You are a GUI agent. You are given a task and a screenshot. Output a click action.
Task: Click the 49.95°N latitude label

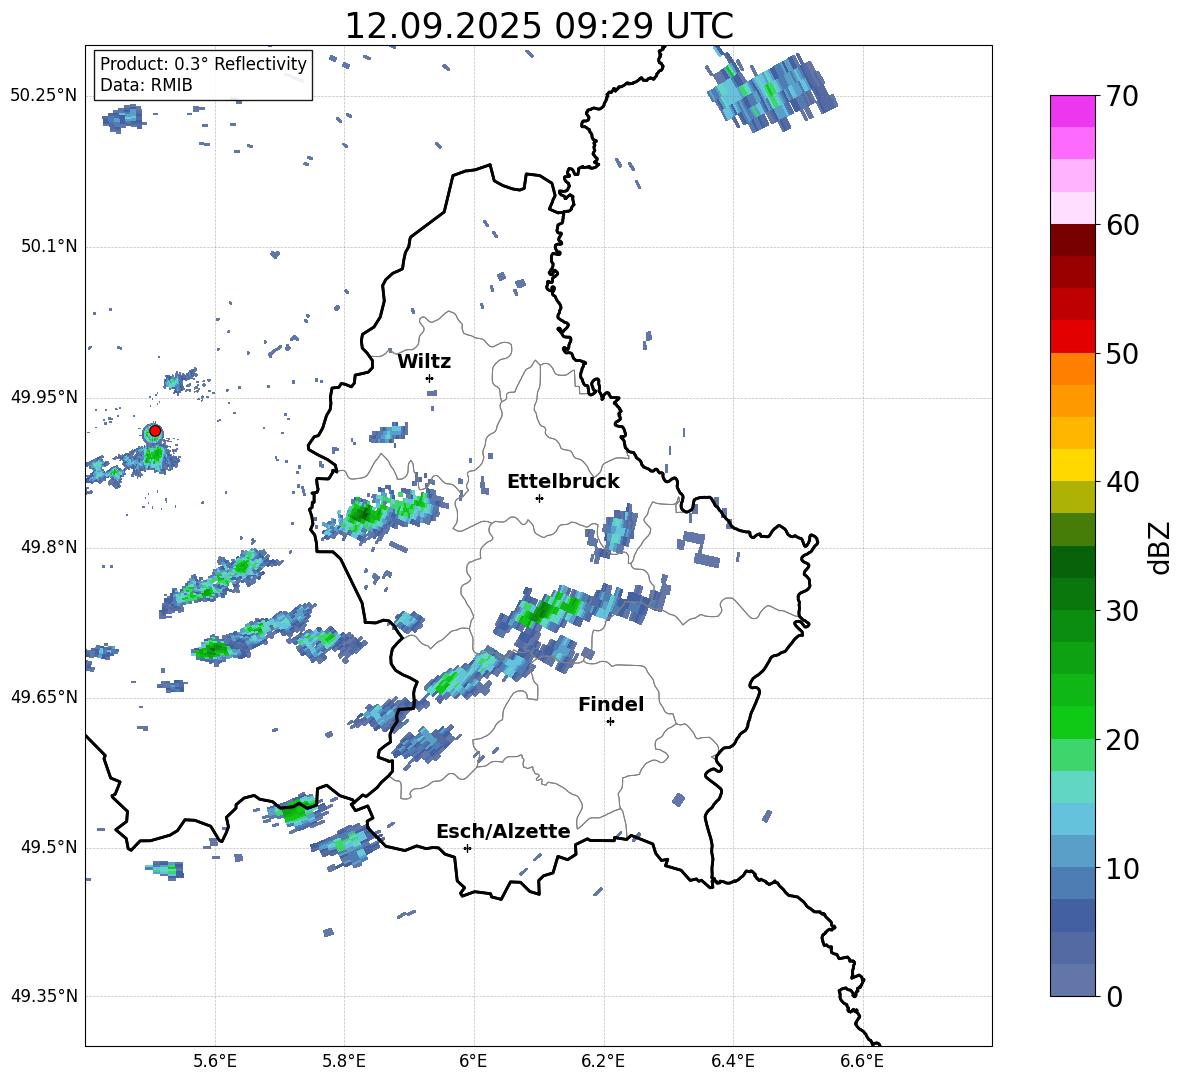[x=44, y=397]
